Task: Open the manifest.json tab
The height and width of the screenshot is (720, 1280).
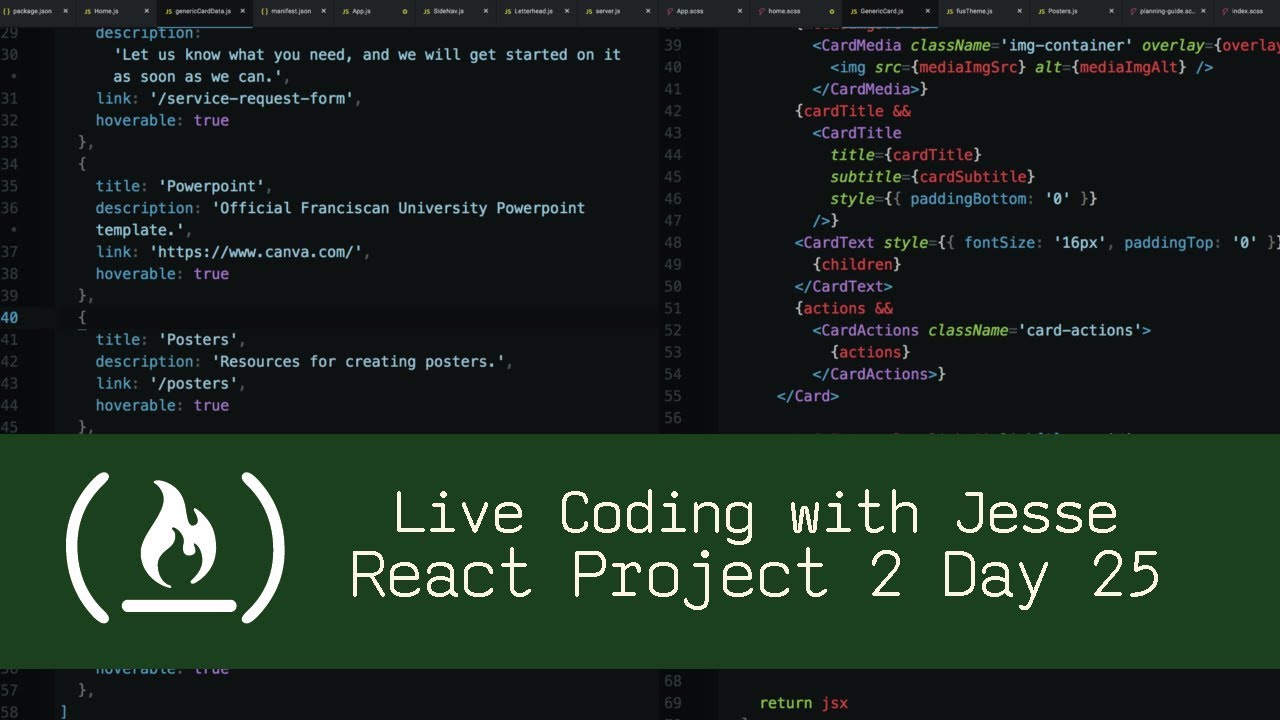Action: [x=293, y=11]
